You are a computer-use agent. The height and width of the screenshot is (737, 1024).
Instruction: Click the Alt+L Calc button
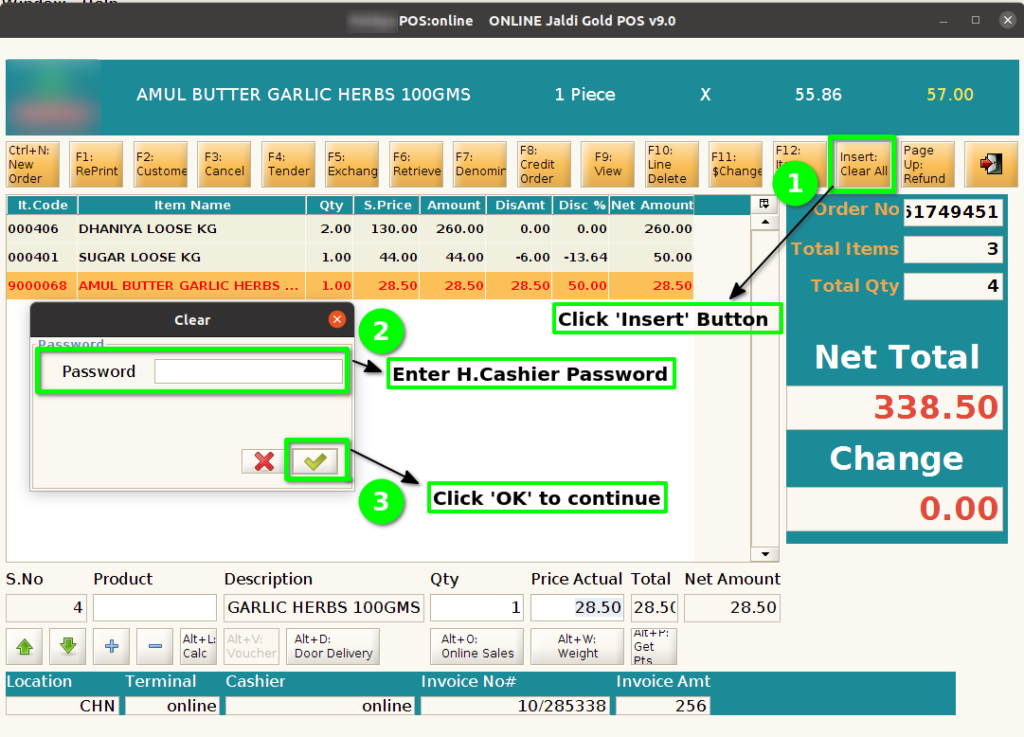[x=199, y=646]
